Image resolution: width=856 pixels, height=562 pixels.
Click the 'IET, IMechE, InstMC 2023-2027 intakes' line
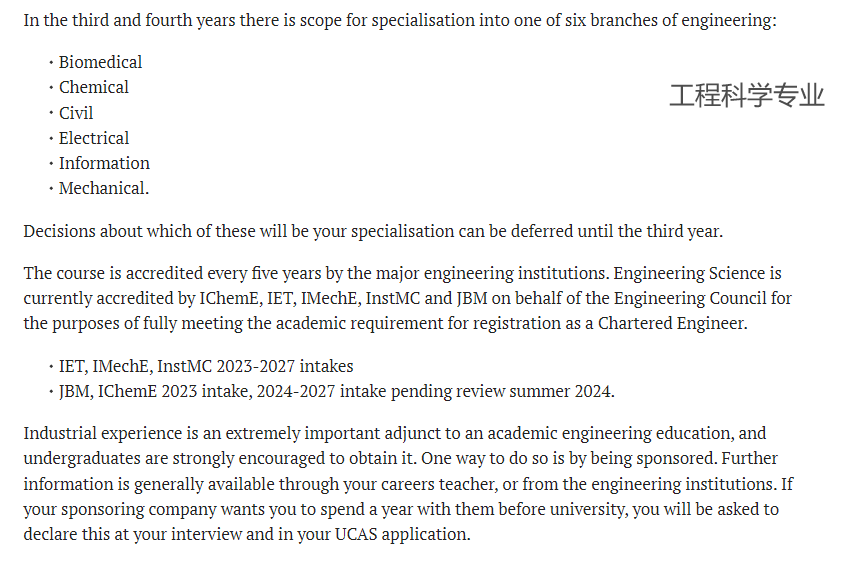pyautogui.click(x=206, y=366)
